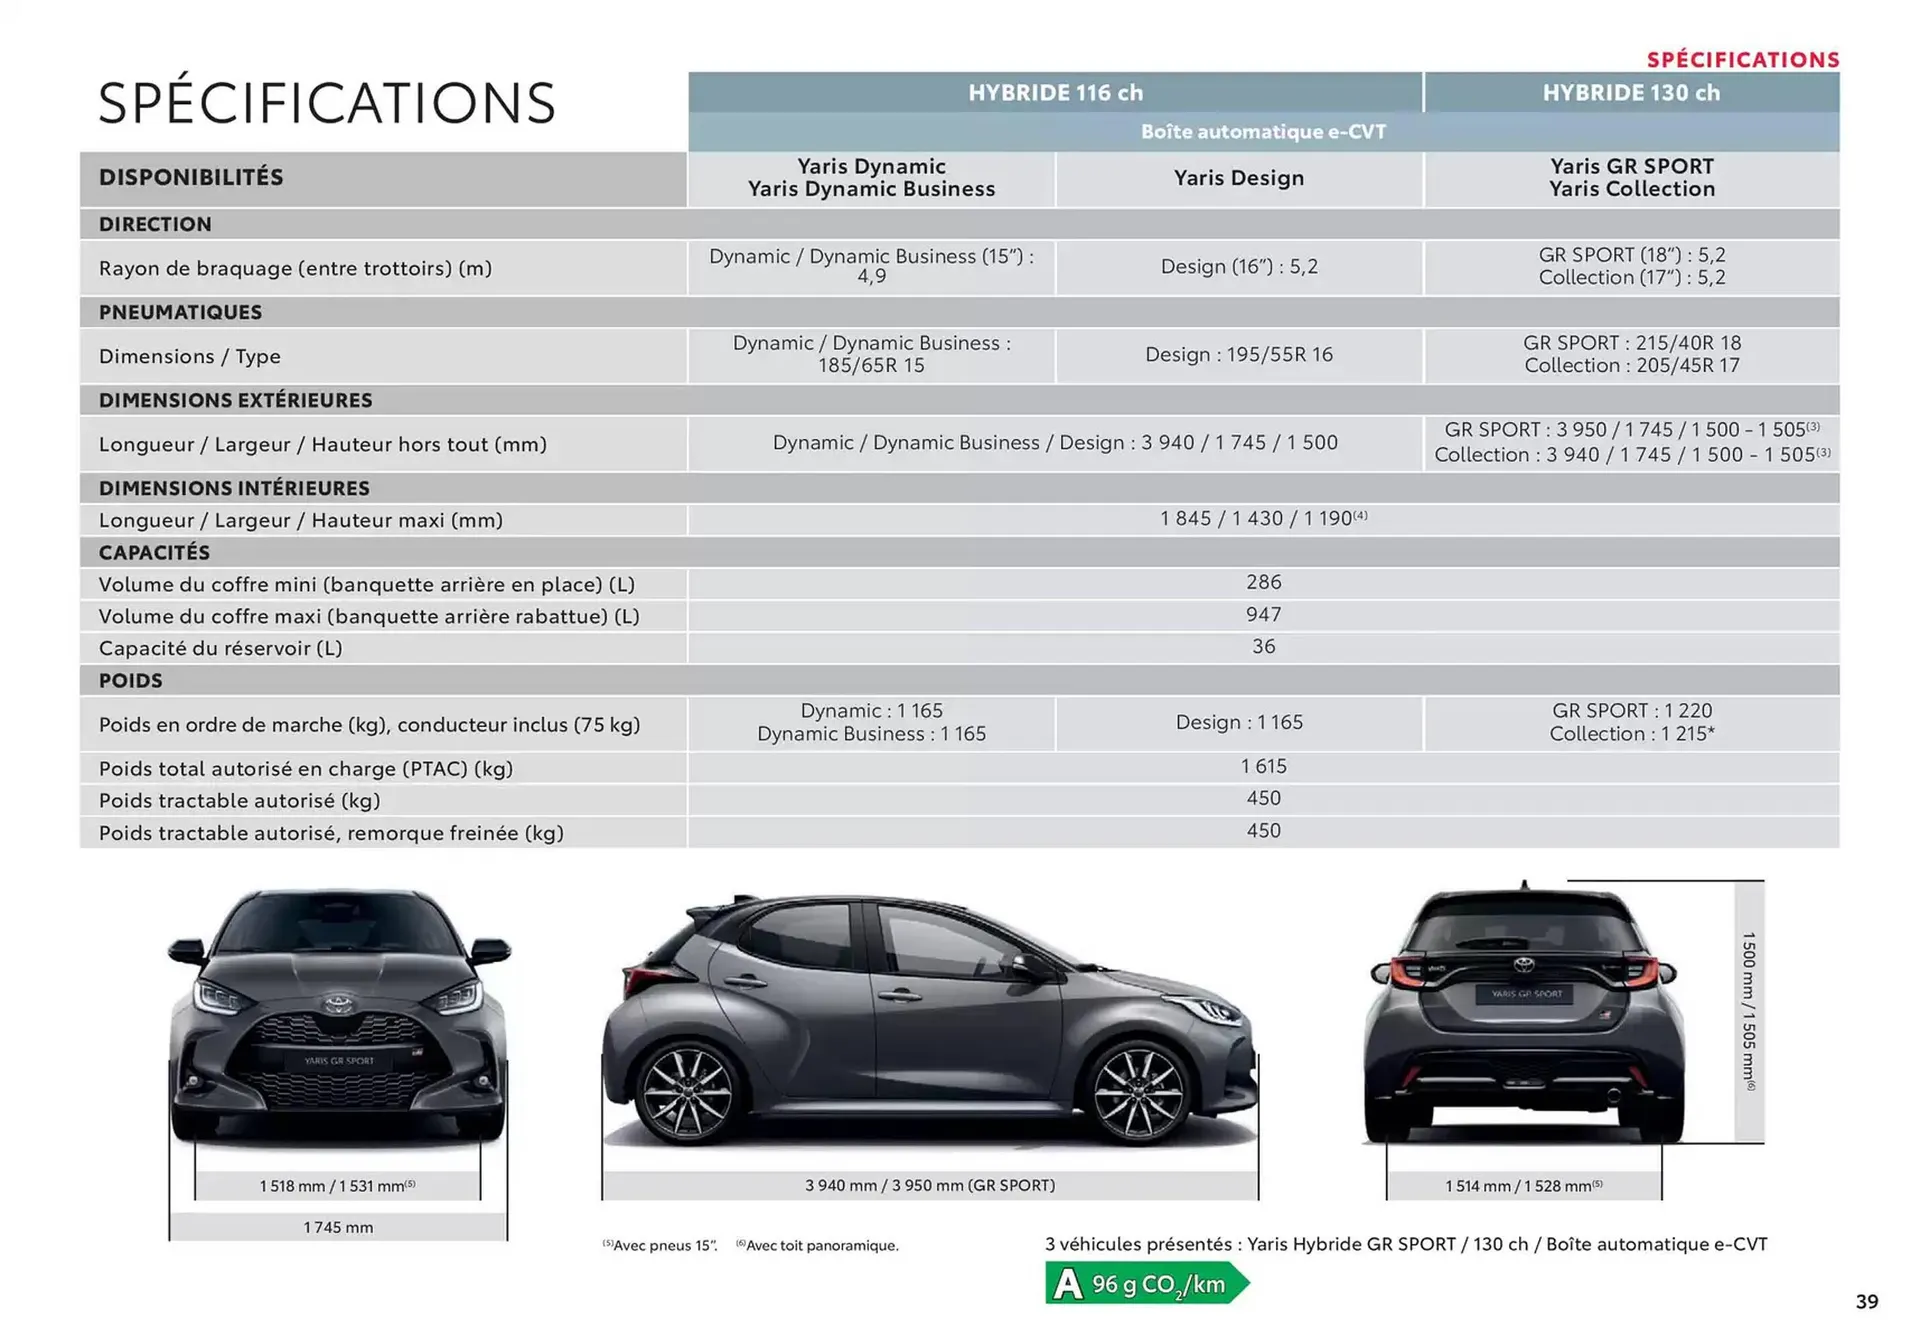This screenshot has width=1920, height=1344.
Task: Select the Yaris Design column header
Action: click(1240, 179)
